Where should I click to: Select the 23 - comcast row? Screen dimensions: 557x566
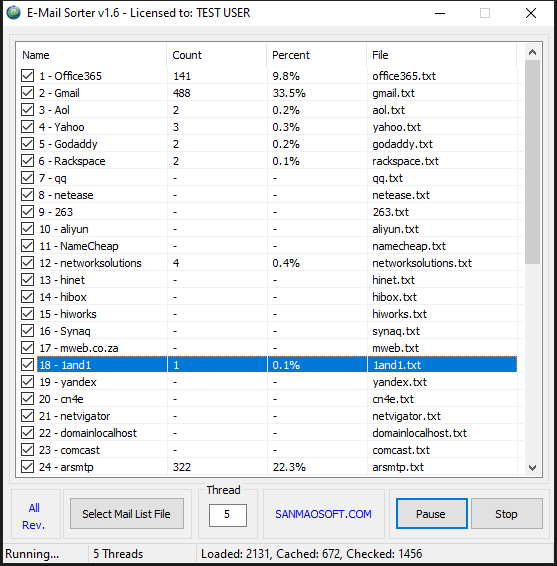[267, 450]
